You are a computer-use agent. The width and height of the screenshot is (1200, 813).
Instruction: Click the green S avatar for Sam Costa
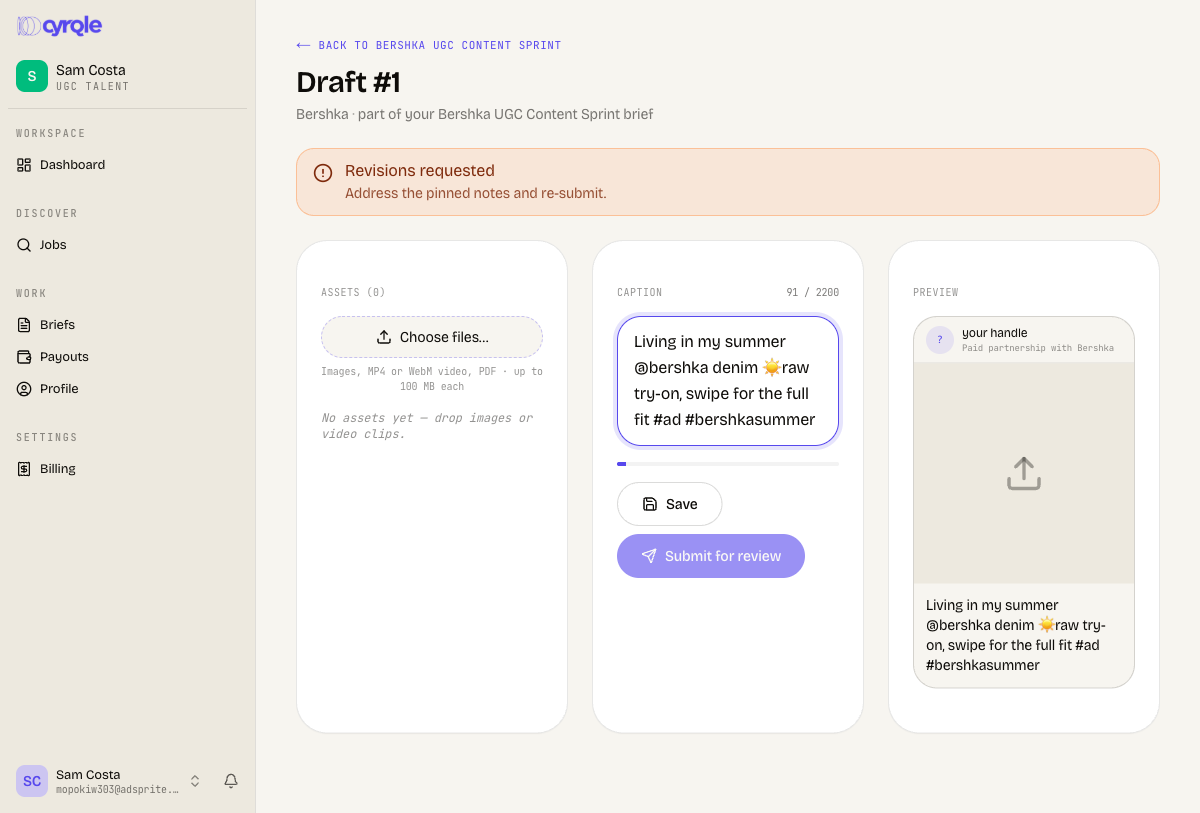pos(32,76)
